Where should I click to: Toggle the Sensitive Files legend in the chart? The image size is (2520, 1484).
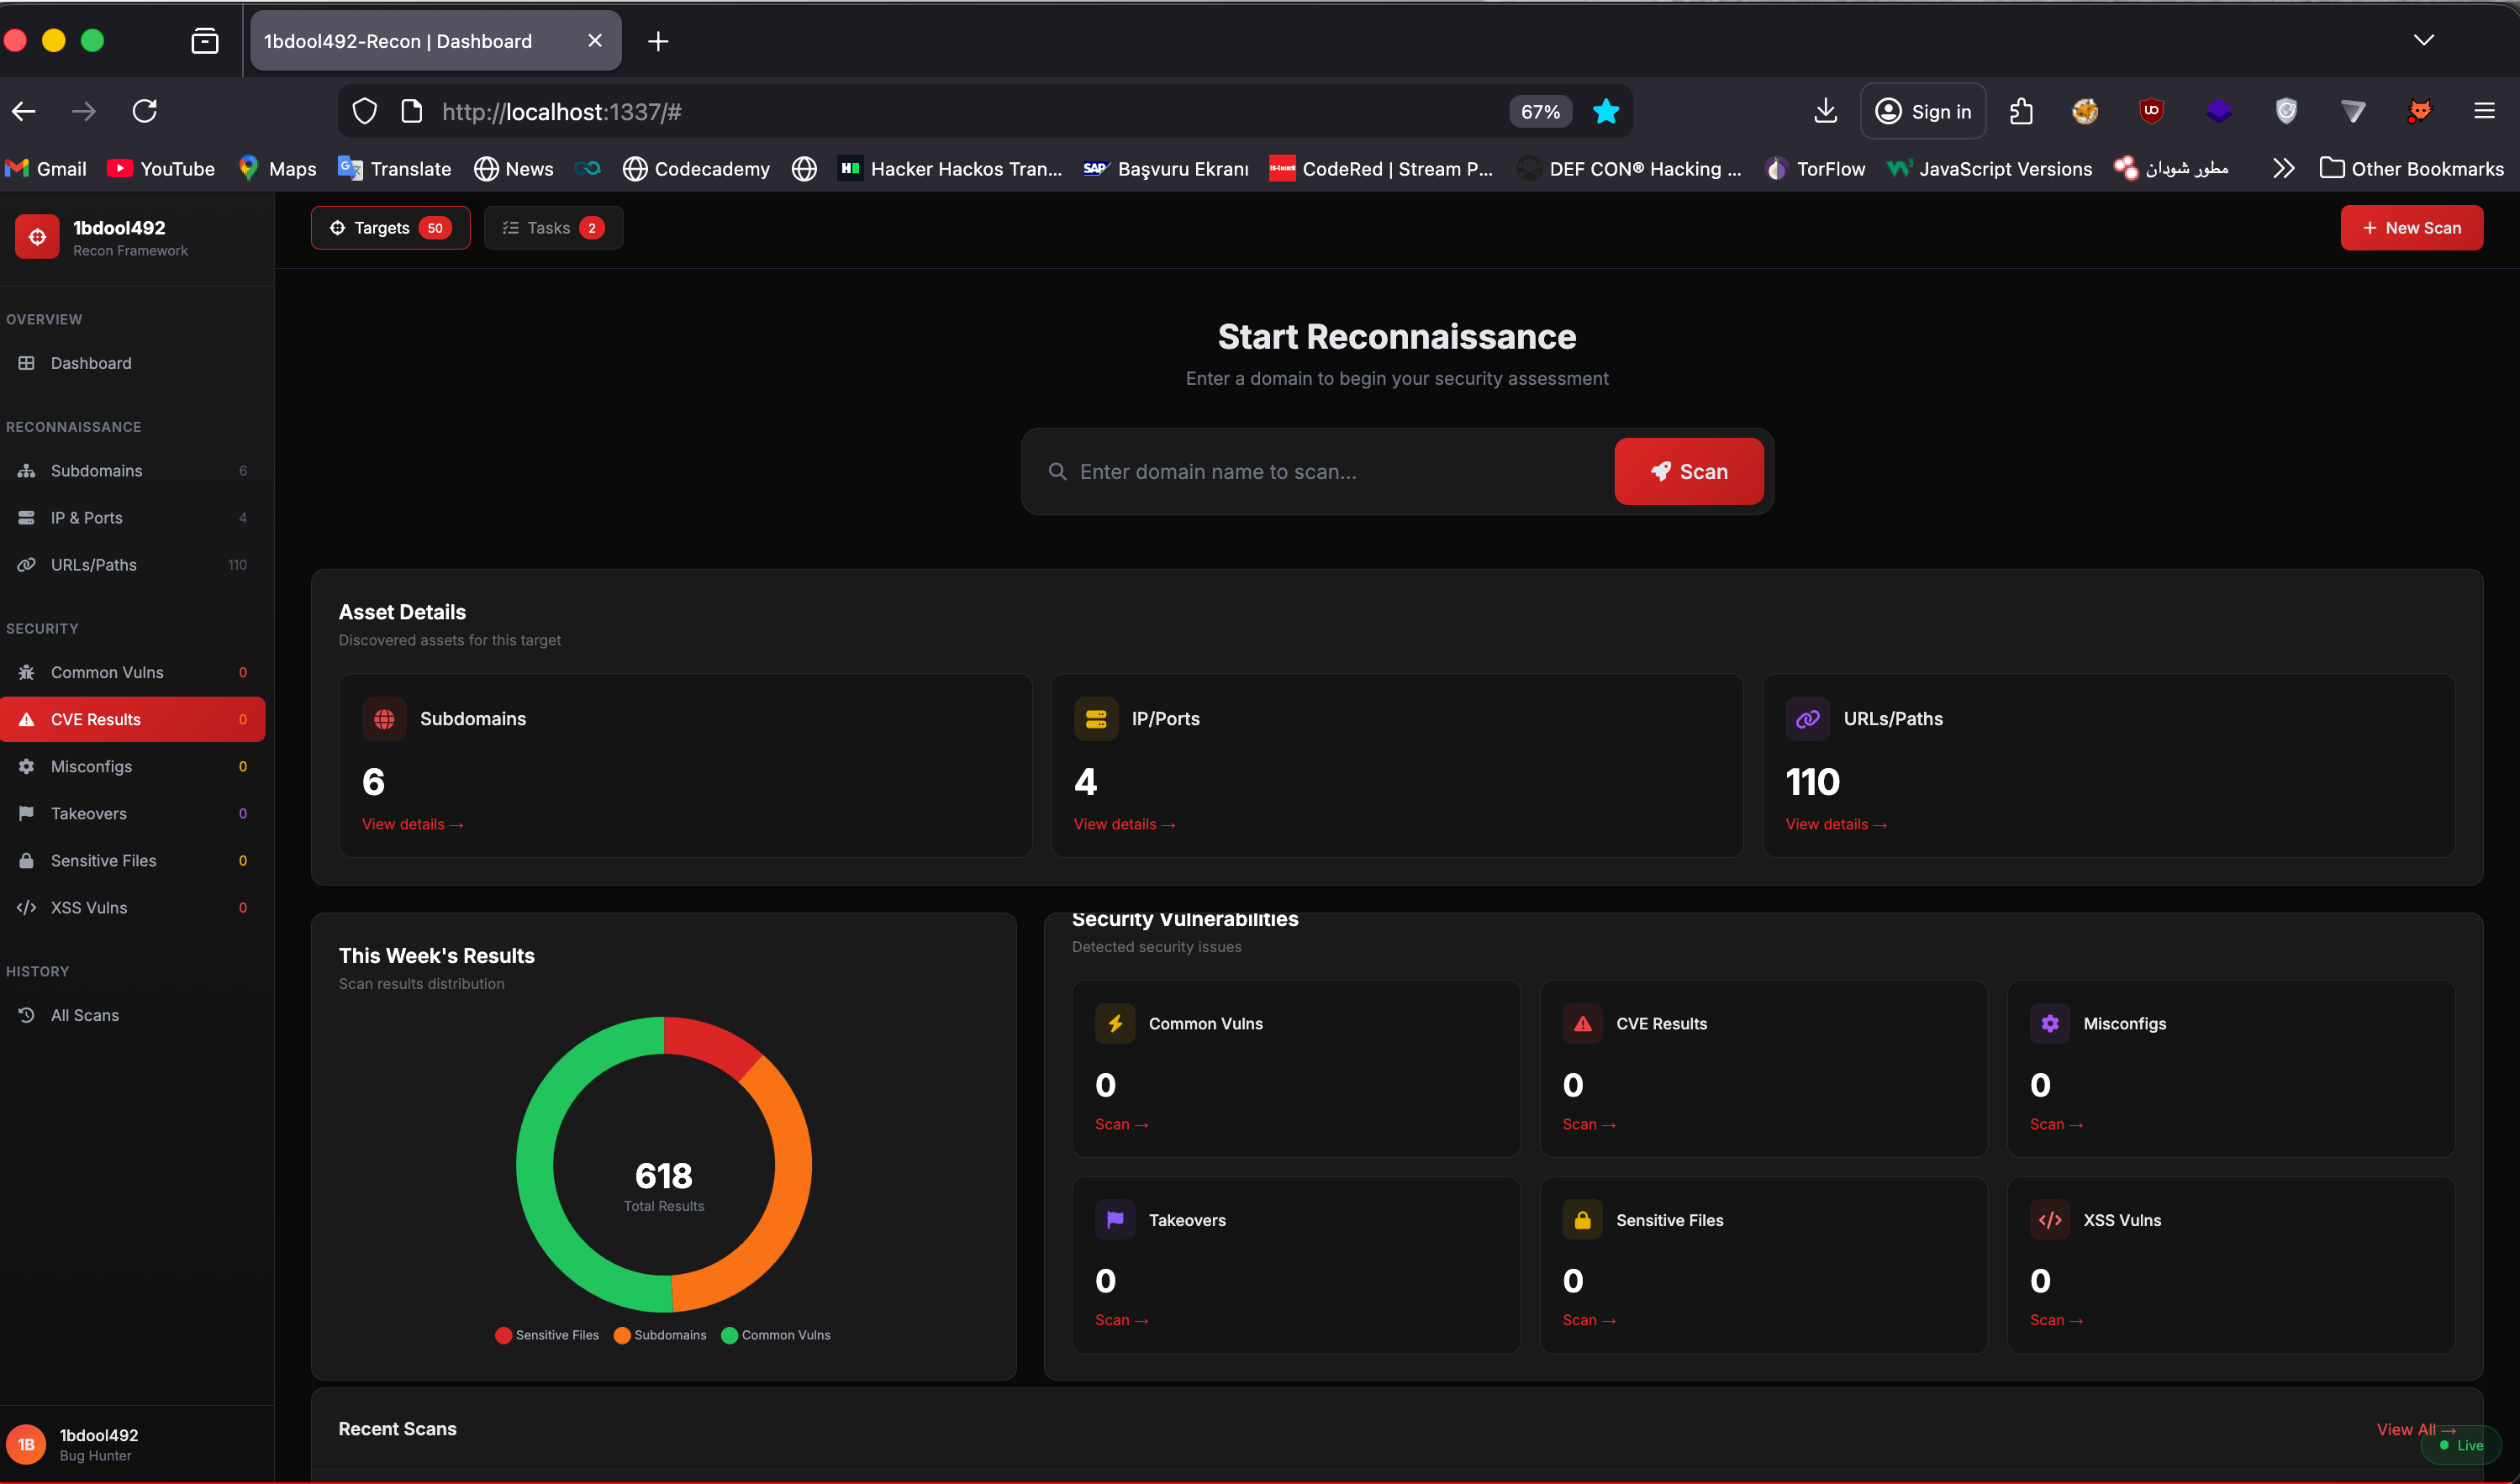pos(546,1334)
